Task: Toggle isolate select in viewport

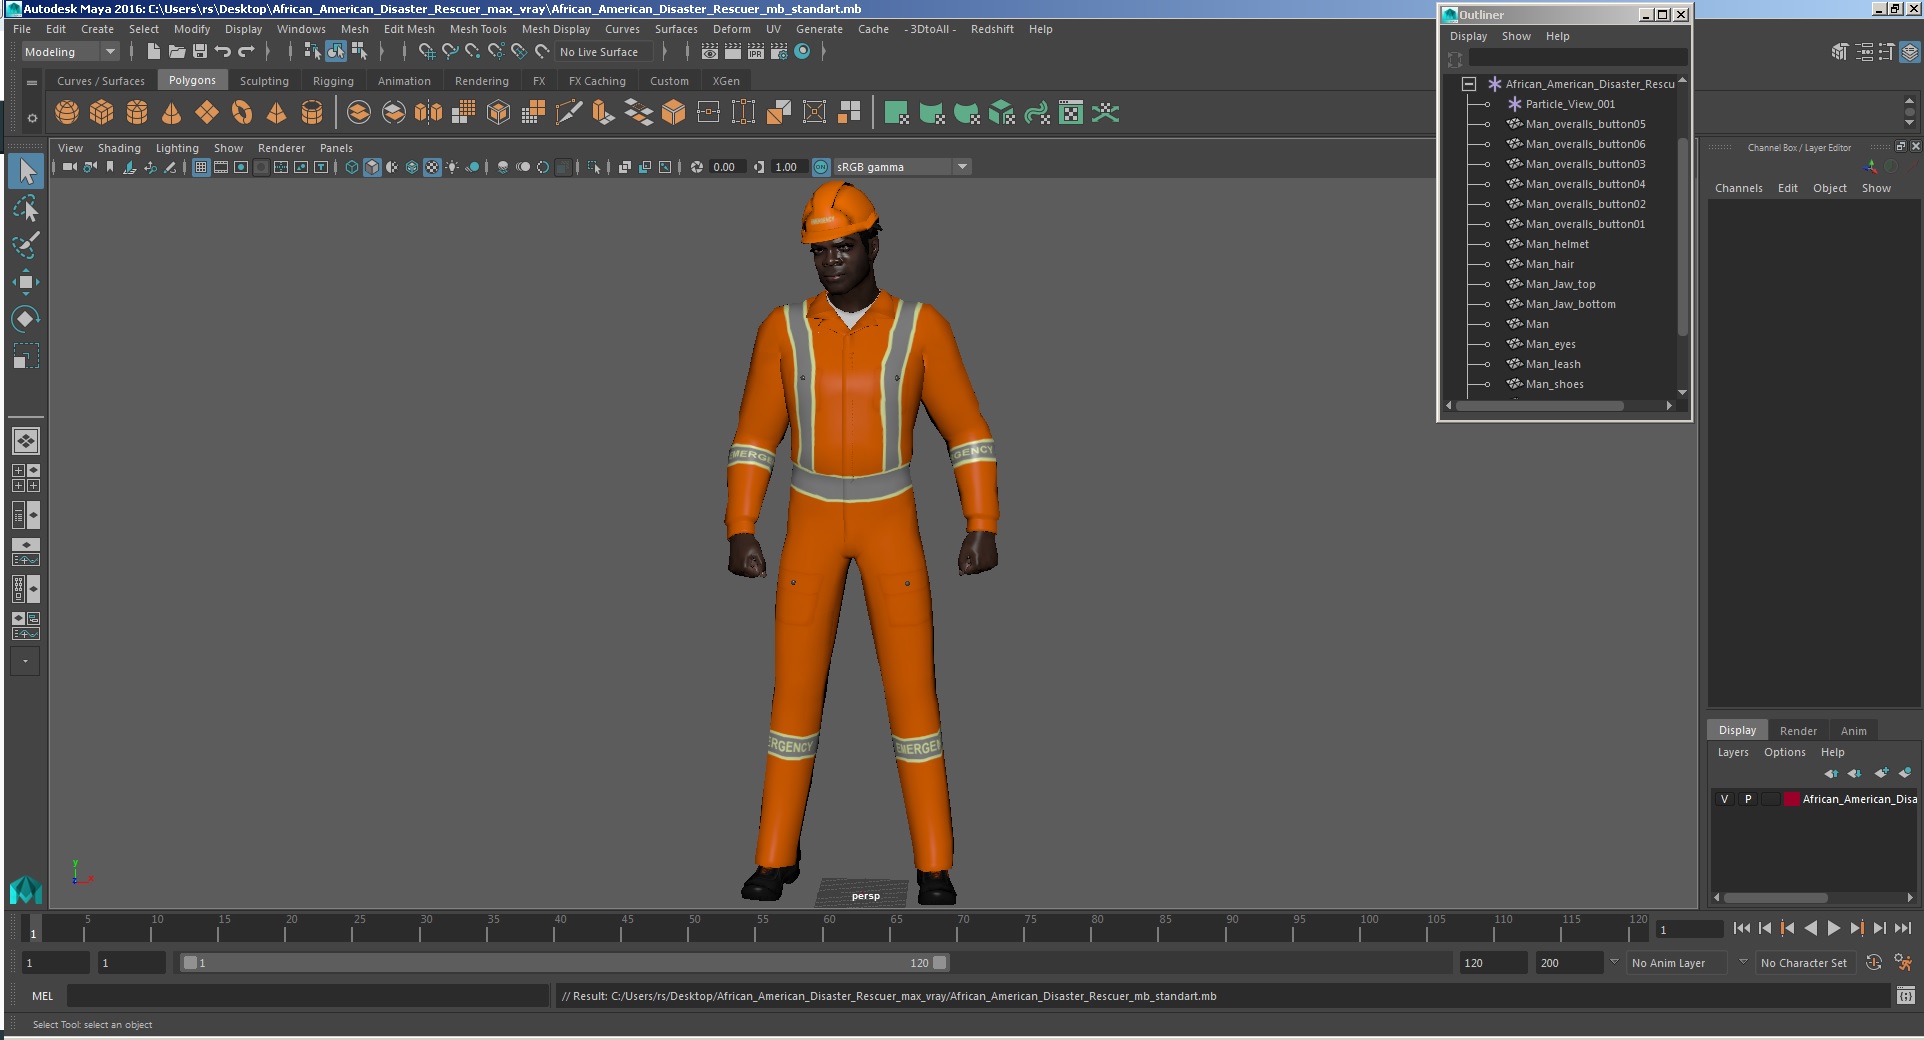Action: point(594,167)
